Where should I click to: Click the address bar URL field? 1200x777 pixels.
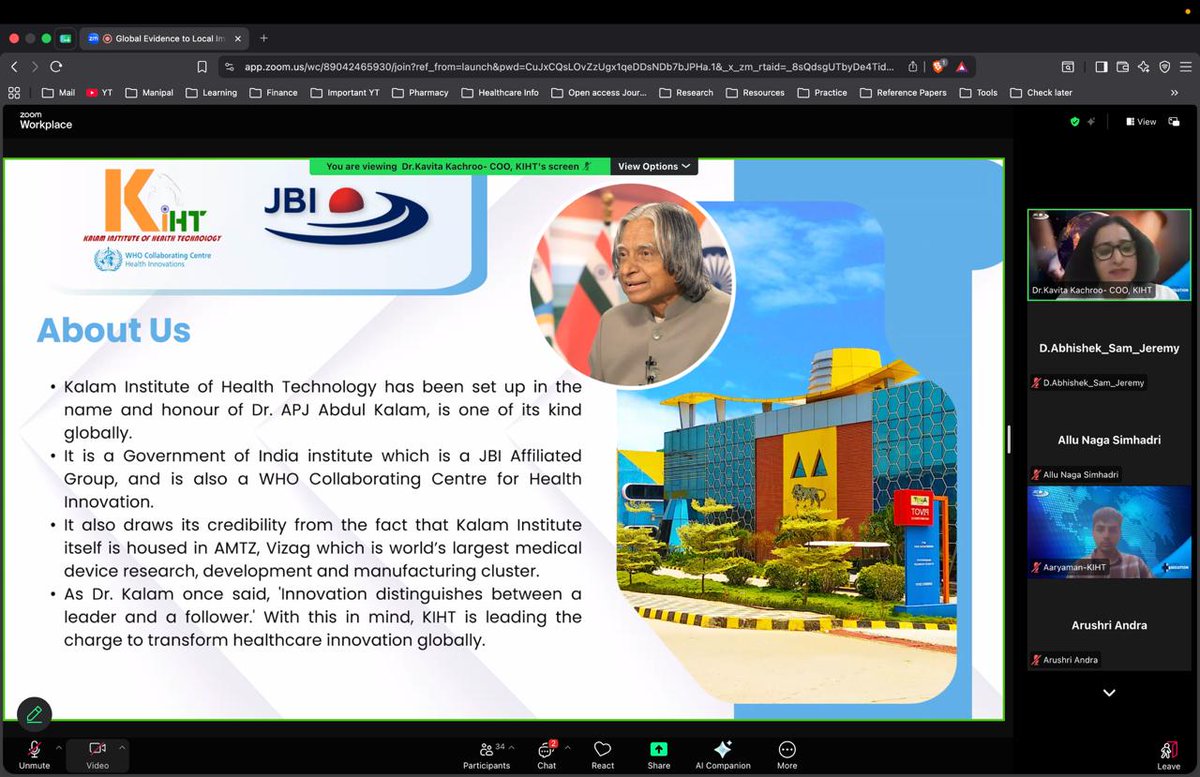point(568,66)
